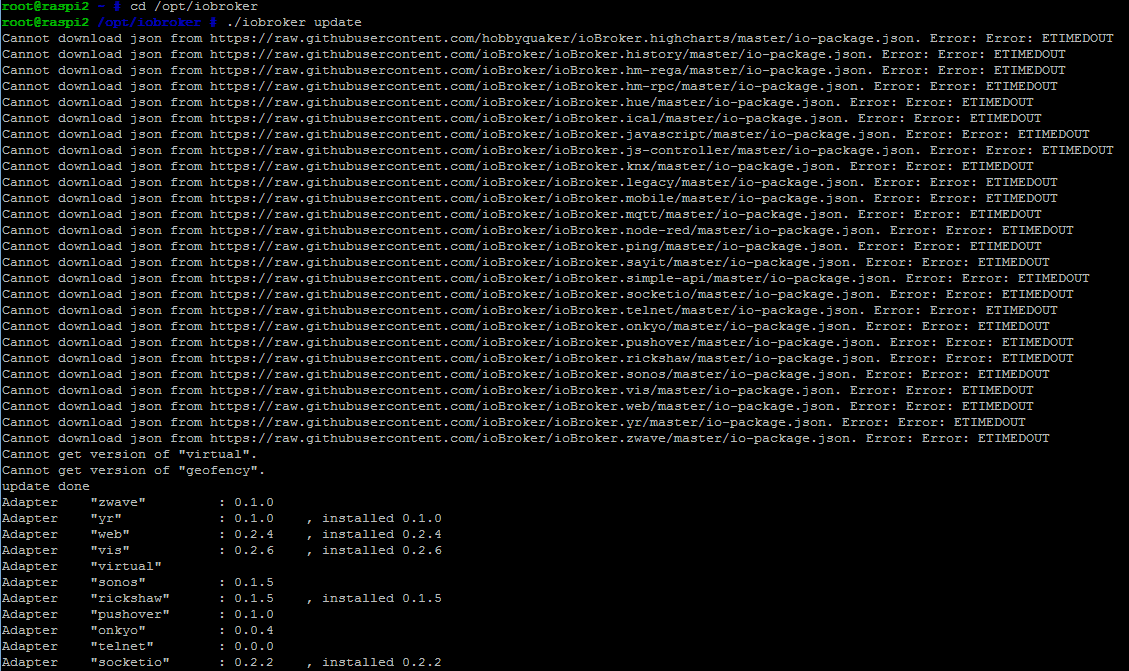Click the ioBroker.yr download URL
The width and height of the screenshot is (1129, 671).
click(x=518, y=422)
